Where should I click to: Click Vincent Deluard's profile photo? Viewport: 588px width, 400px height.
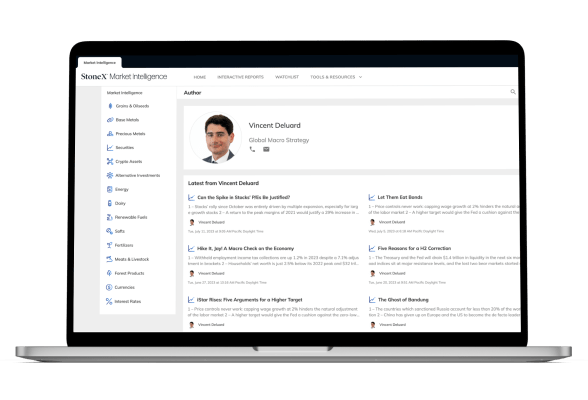216,138
